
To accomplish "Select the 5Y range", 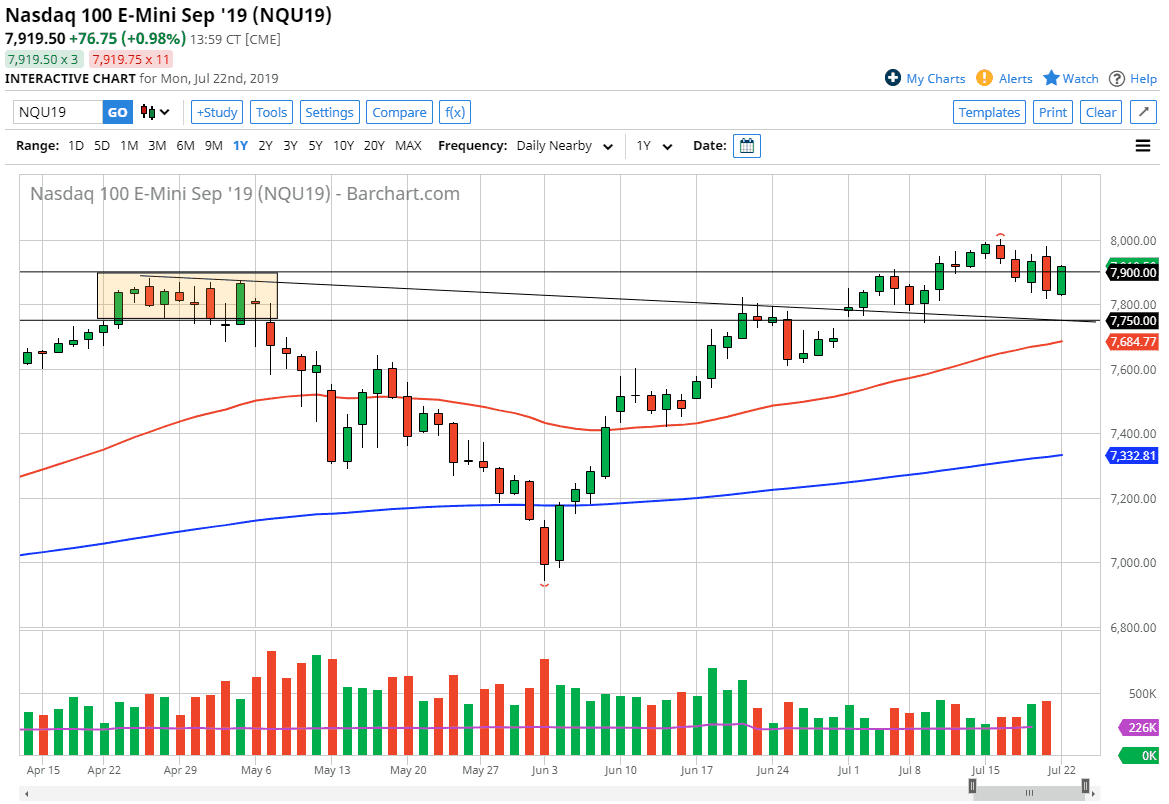I will click(x=315, y=146).
